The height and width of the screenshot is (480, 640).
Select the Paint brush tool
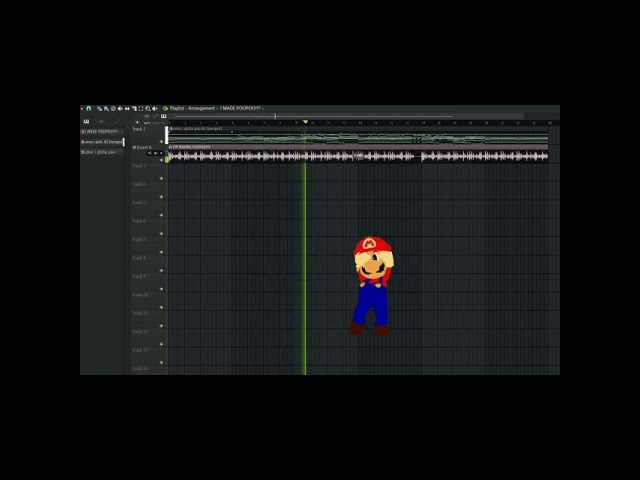click(106, 109)
